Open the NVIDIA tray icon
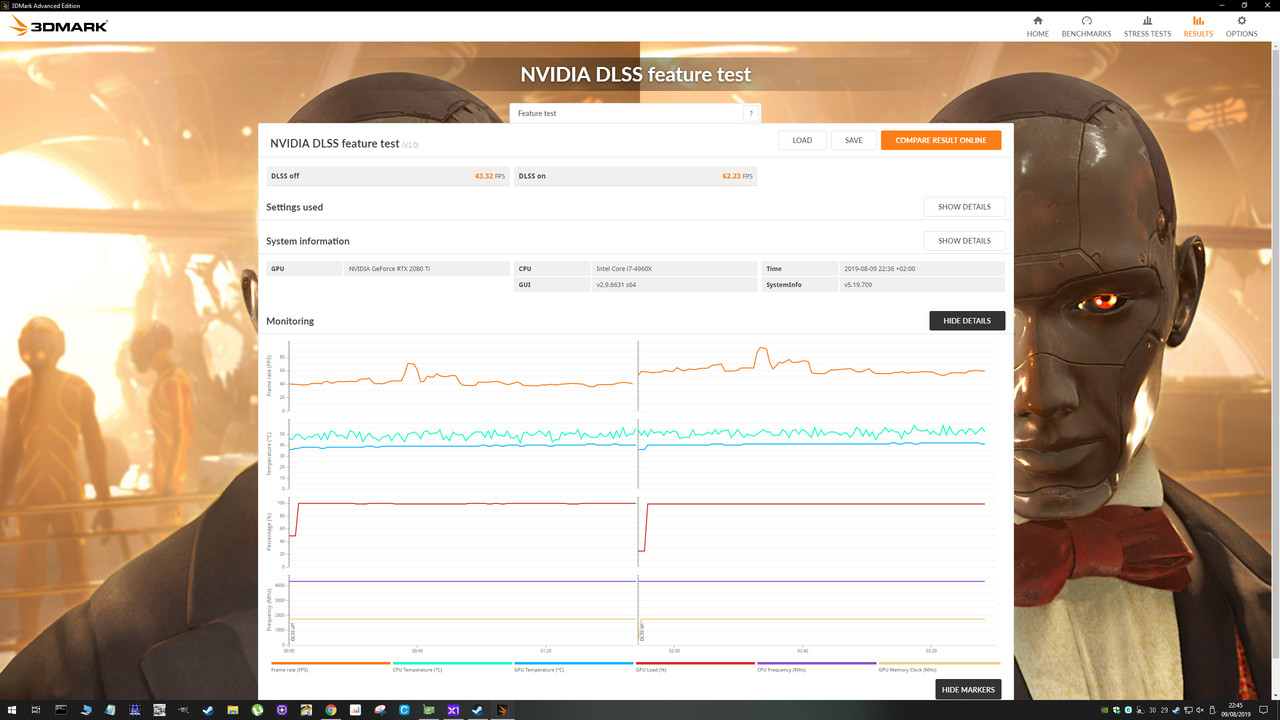Screen dimensions: 1280x720 coord(1104,710)
